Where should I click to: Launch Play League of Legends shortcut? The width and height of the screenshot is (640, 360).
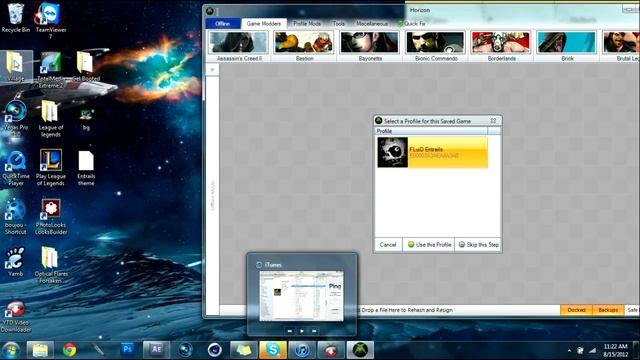coord(50,167)
